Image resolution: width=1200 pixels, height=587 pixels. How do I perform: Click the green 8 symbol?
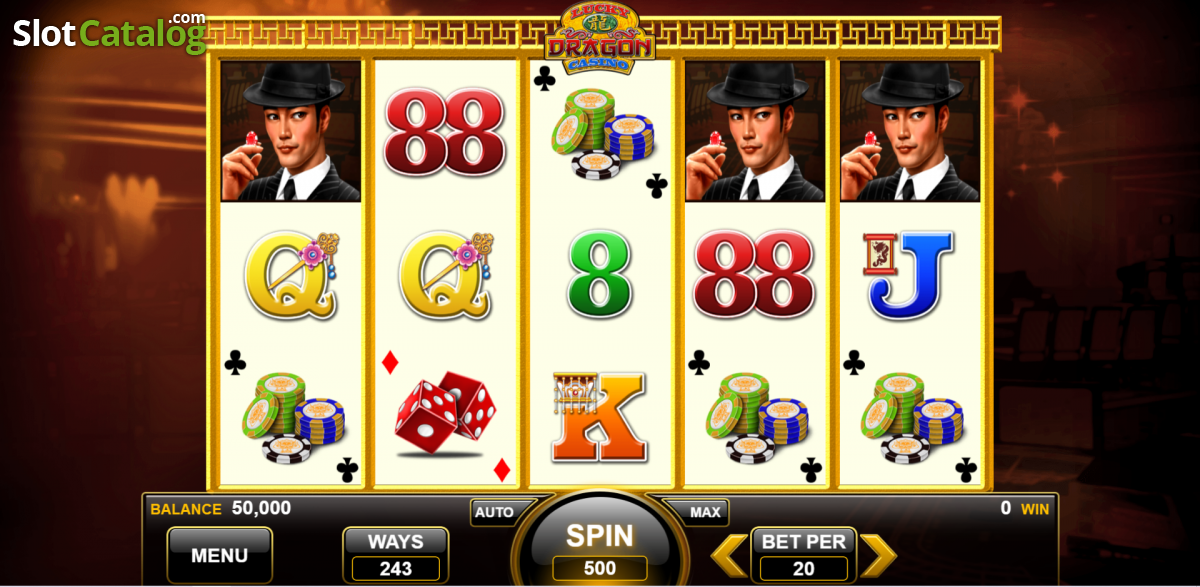coord(600,273)
